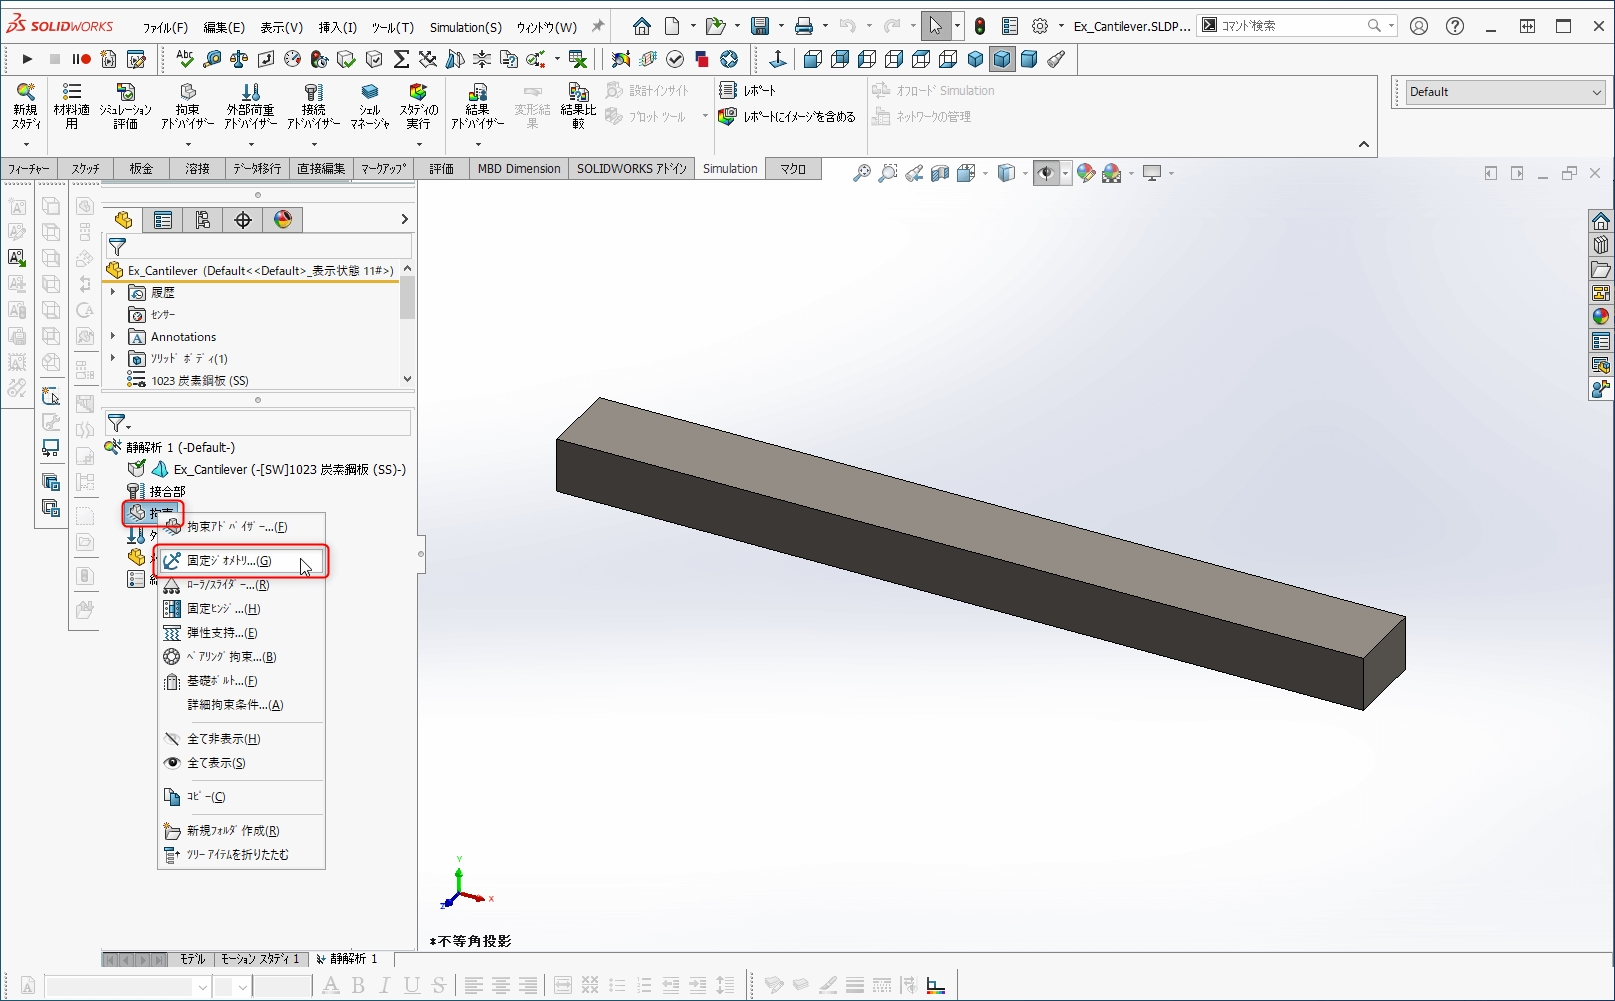Run the study via スタディの実行 icon

[418, 105]
